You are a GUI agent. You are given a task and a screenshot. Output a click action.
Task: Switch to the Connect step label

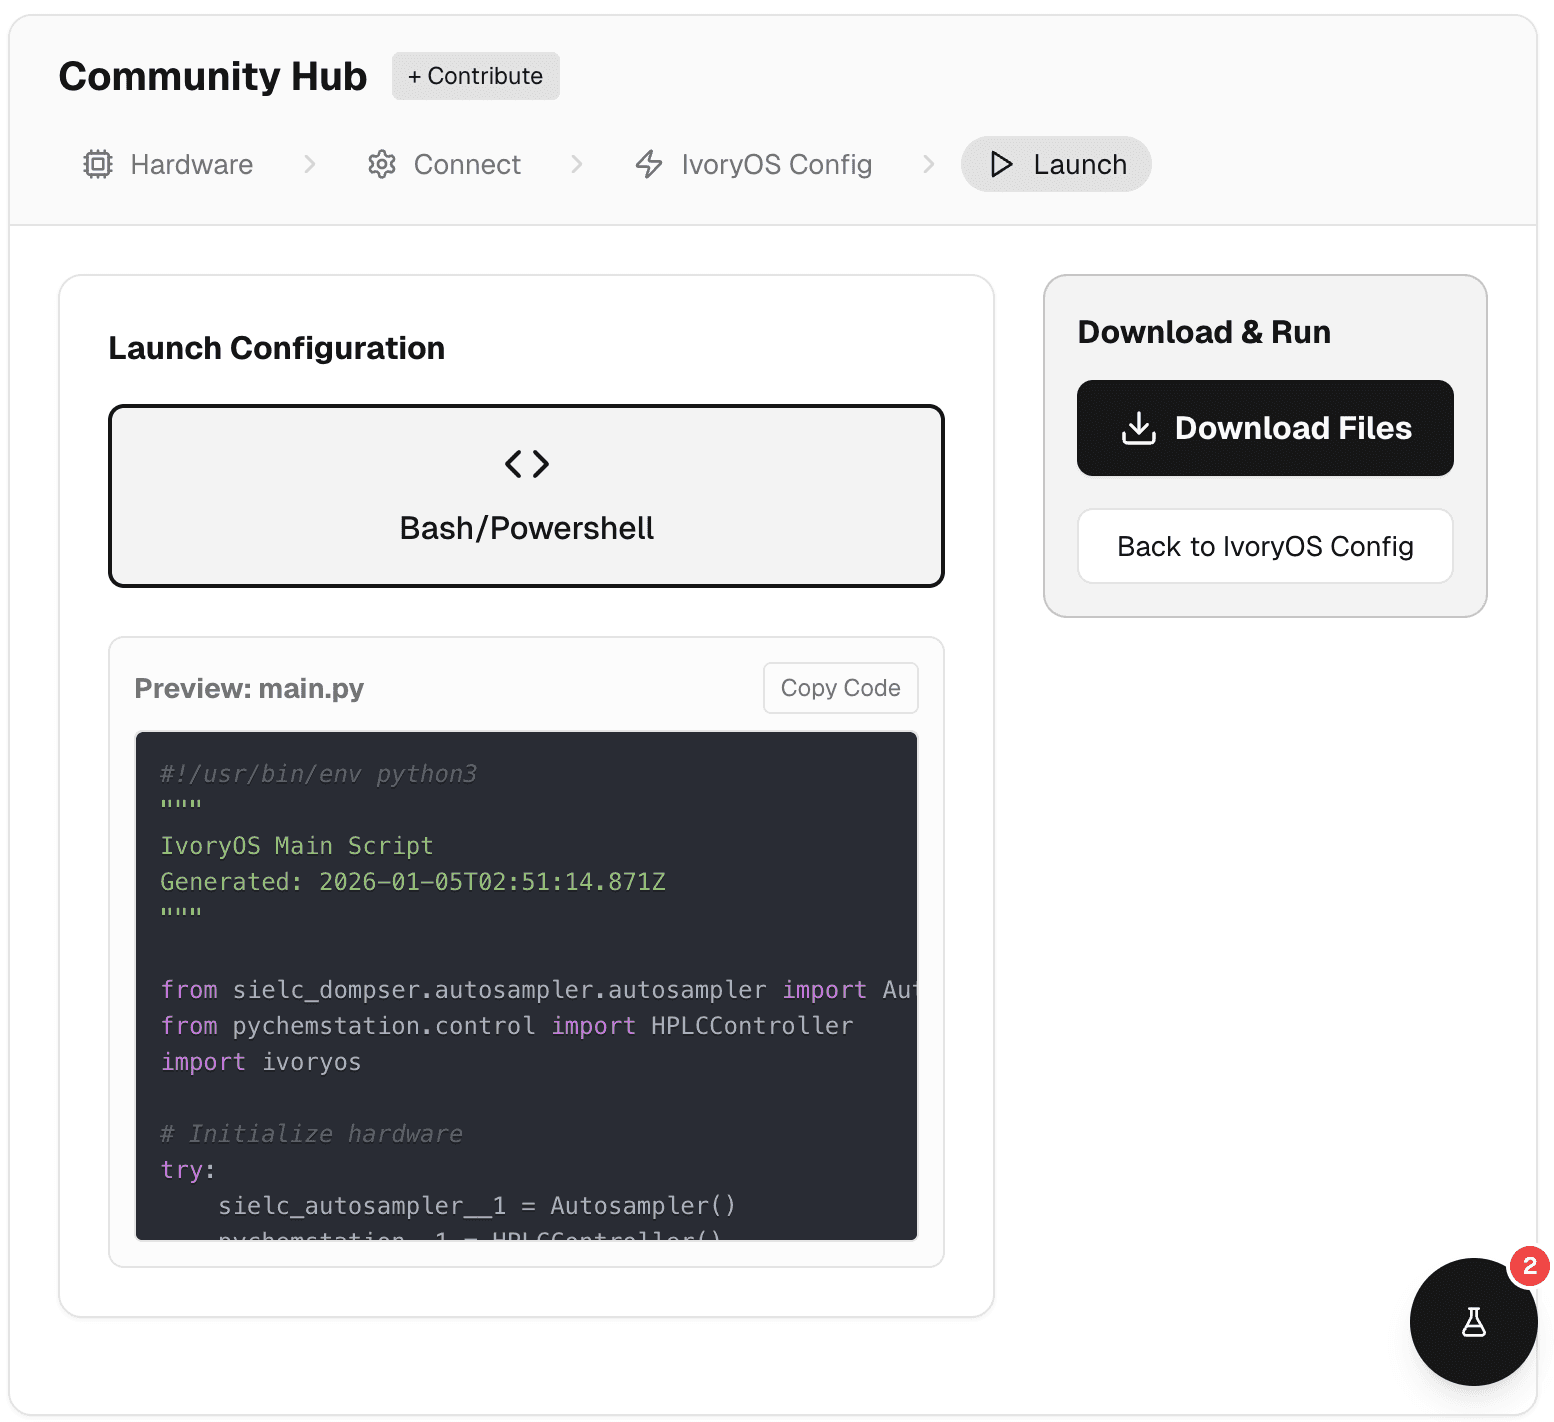467,164
